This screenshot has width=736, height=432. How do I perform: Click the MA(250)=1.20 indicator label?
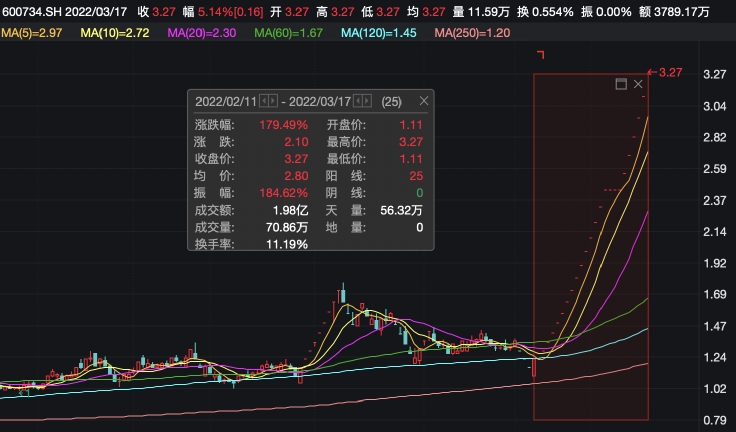[x=472, y=33]
